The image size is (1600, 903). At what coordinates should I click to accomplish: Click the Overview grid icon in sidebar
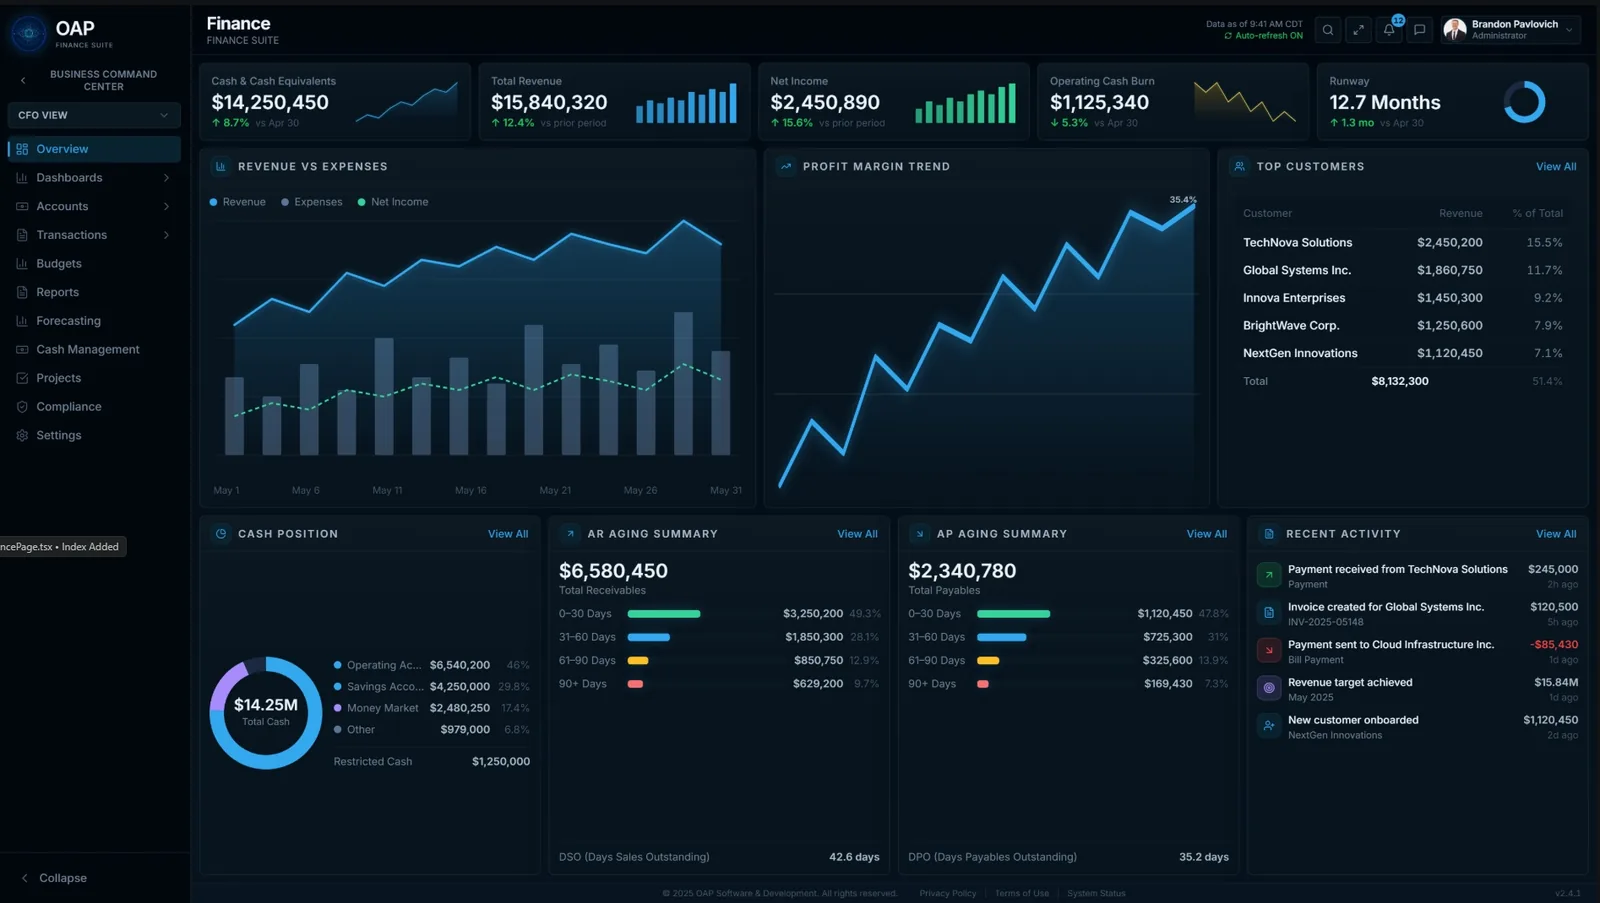click(22, 149)
